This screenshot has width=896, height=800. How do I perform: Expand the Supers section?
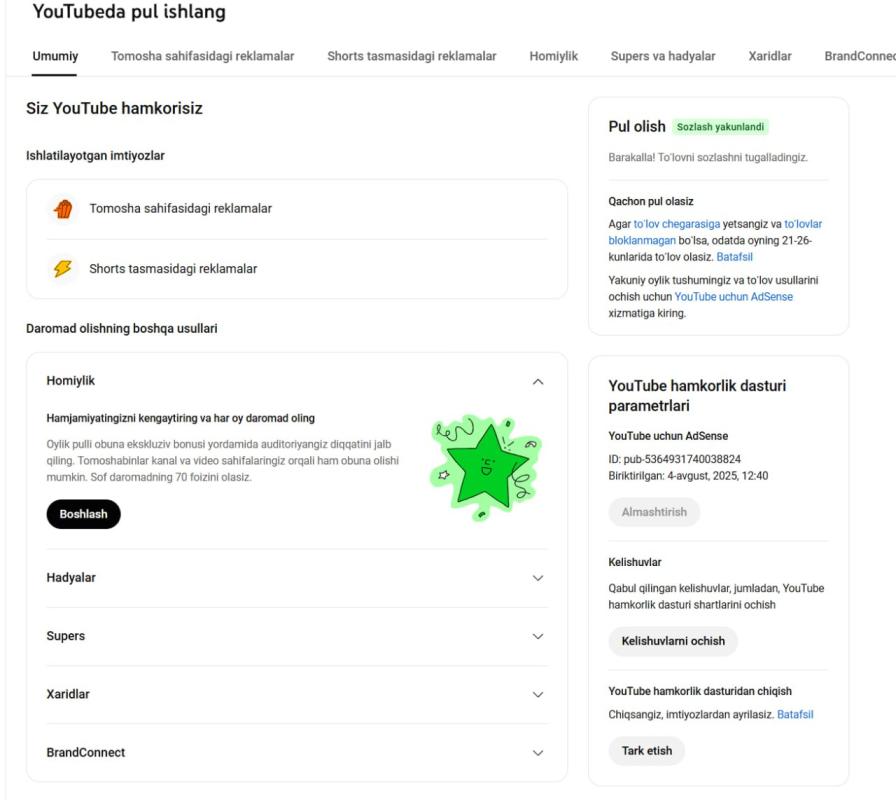tap(538, 636)
